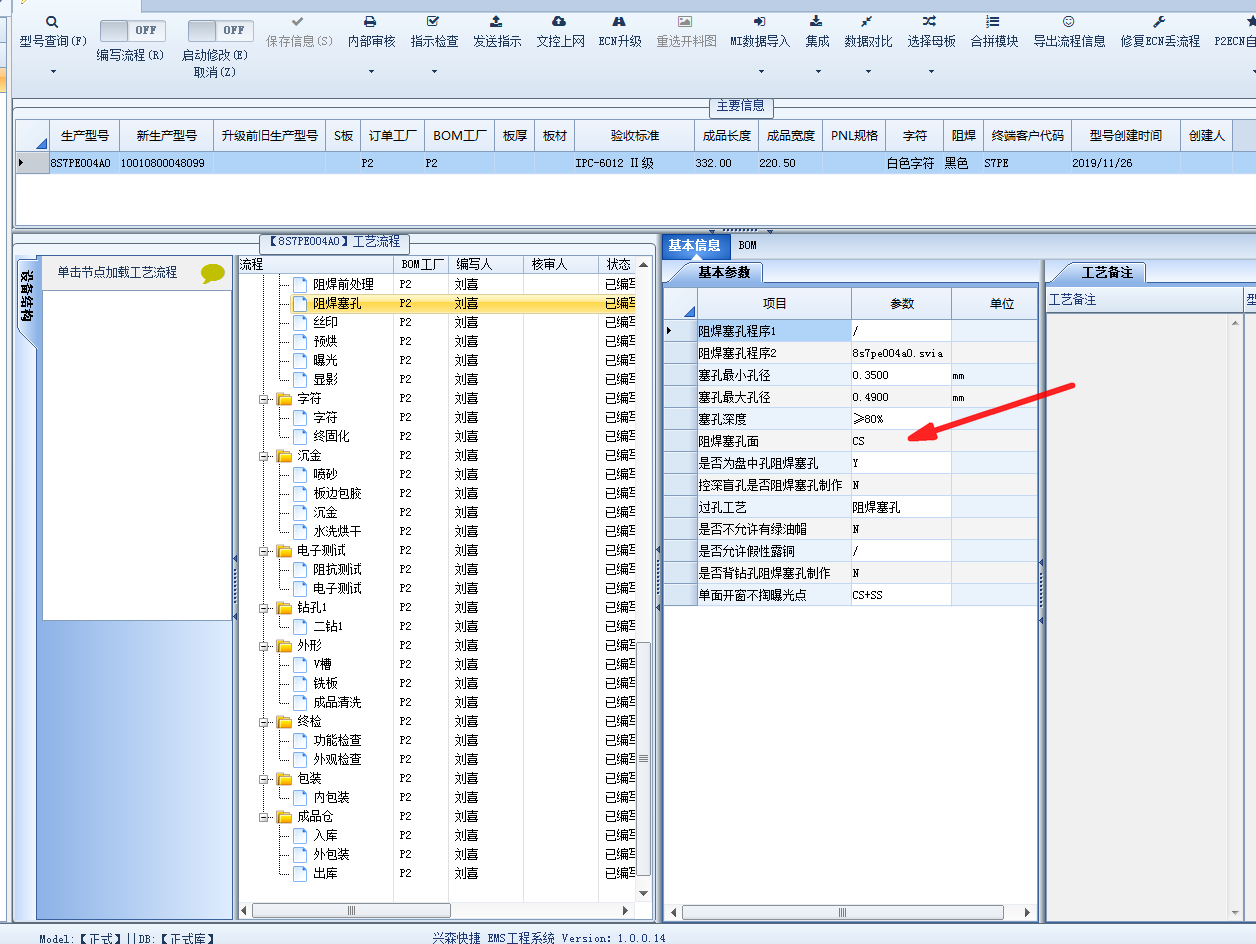This screenshot has height=944, width=1256.
Task: Open the 指示检查 dropdown arrow
Action: (x=434, y=71)
